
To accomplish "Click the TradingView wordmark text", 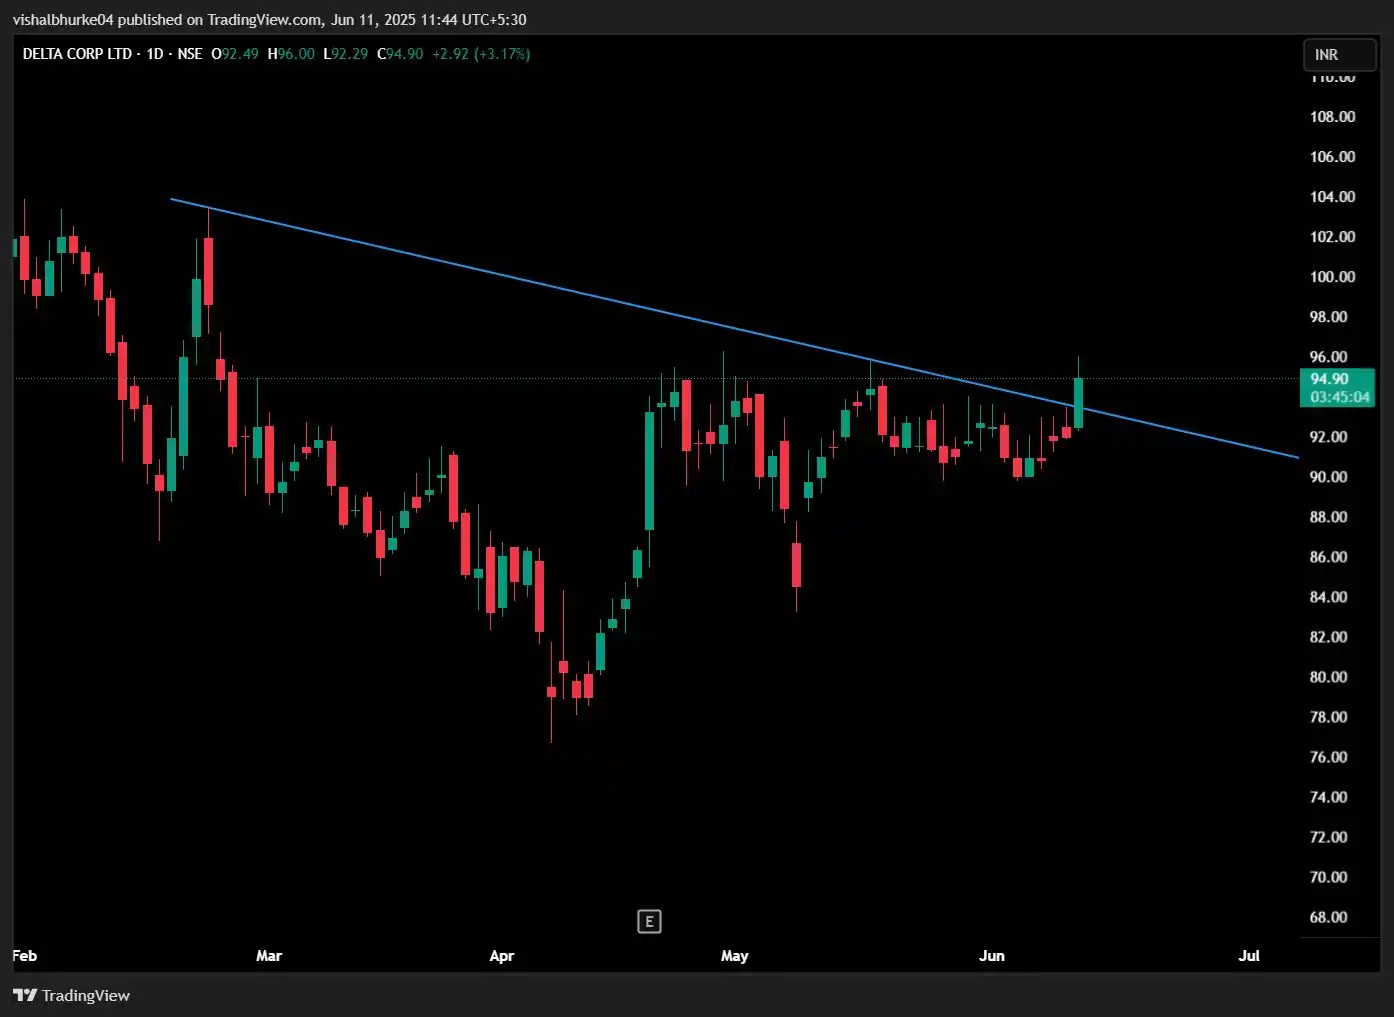I will pos(86,995).
